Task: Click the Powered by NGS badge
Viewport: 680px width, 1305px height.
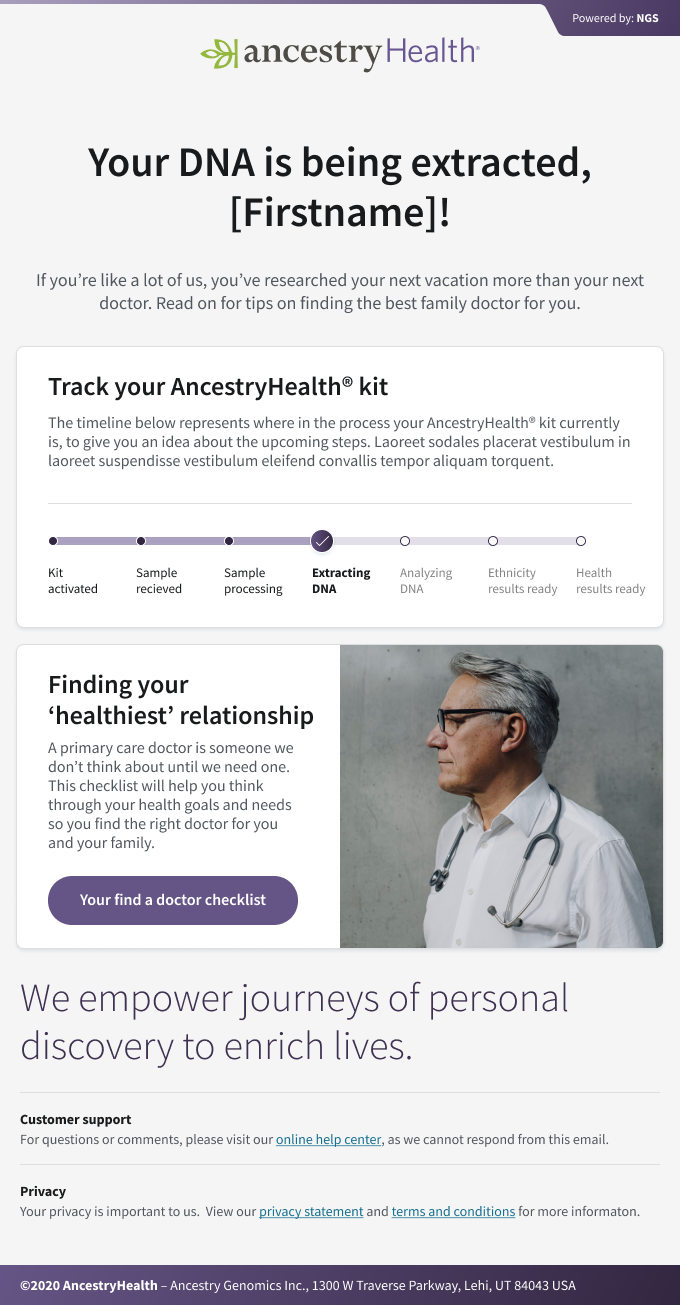Action: click(x=614, y=18)
